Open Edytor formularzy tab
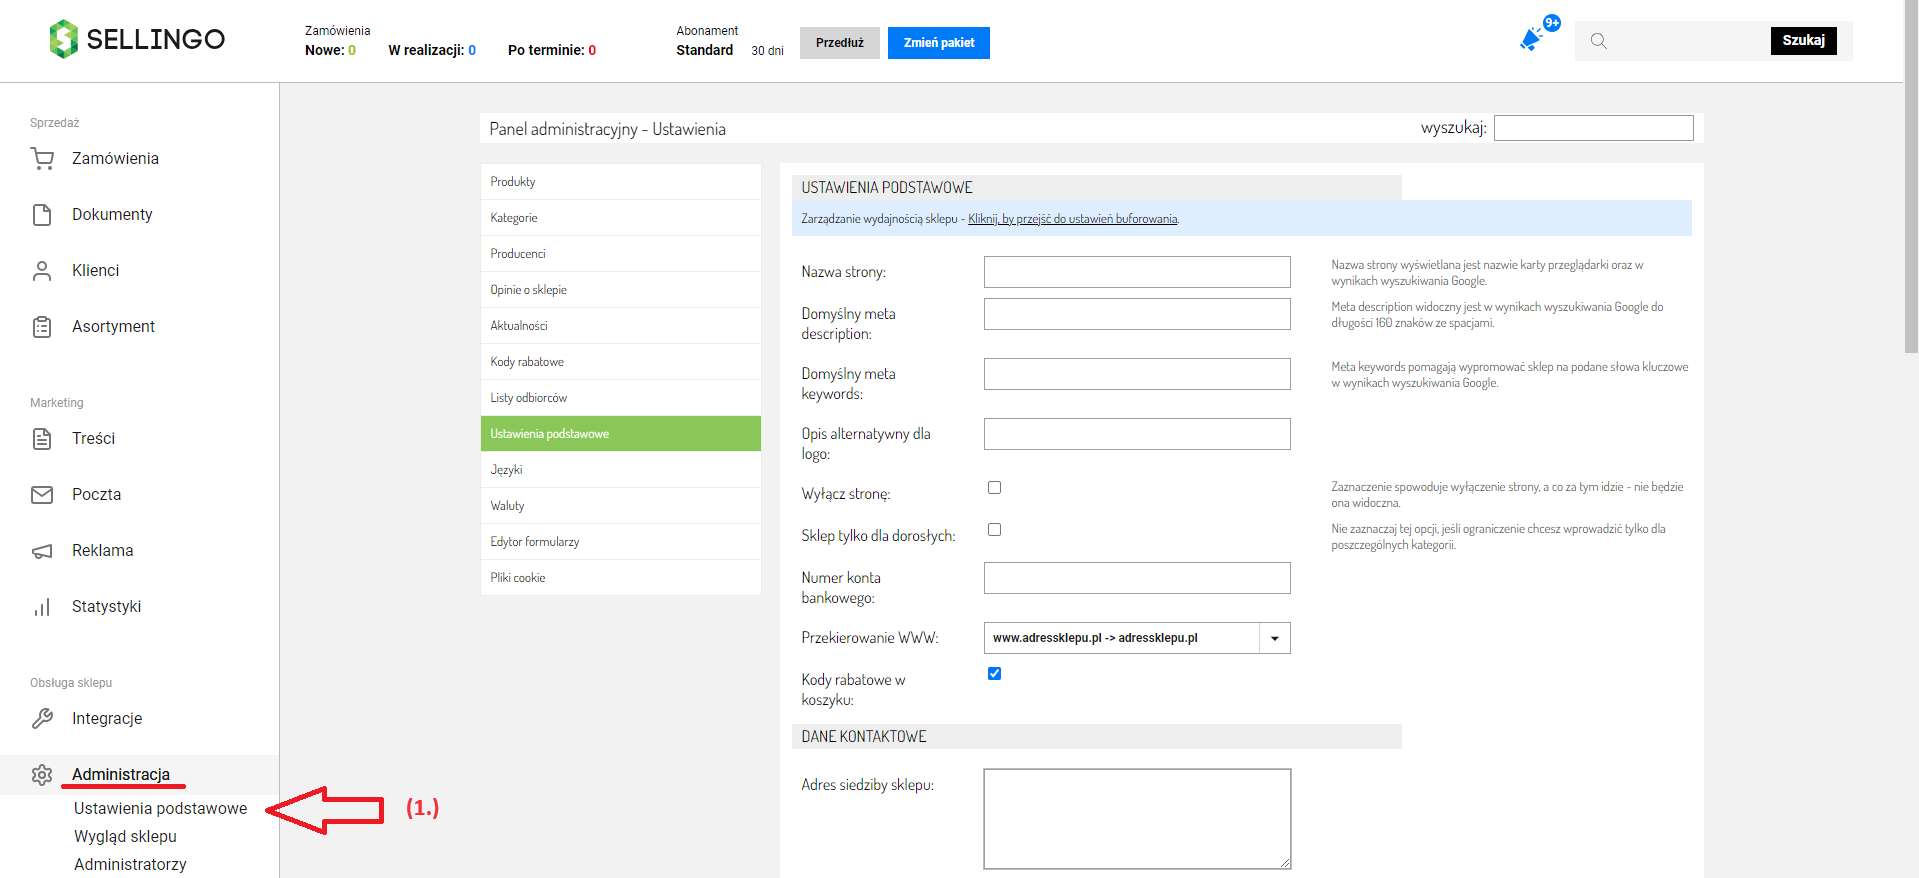 pos(621,542)
